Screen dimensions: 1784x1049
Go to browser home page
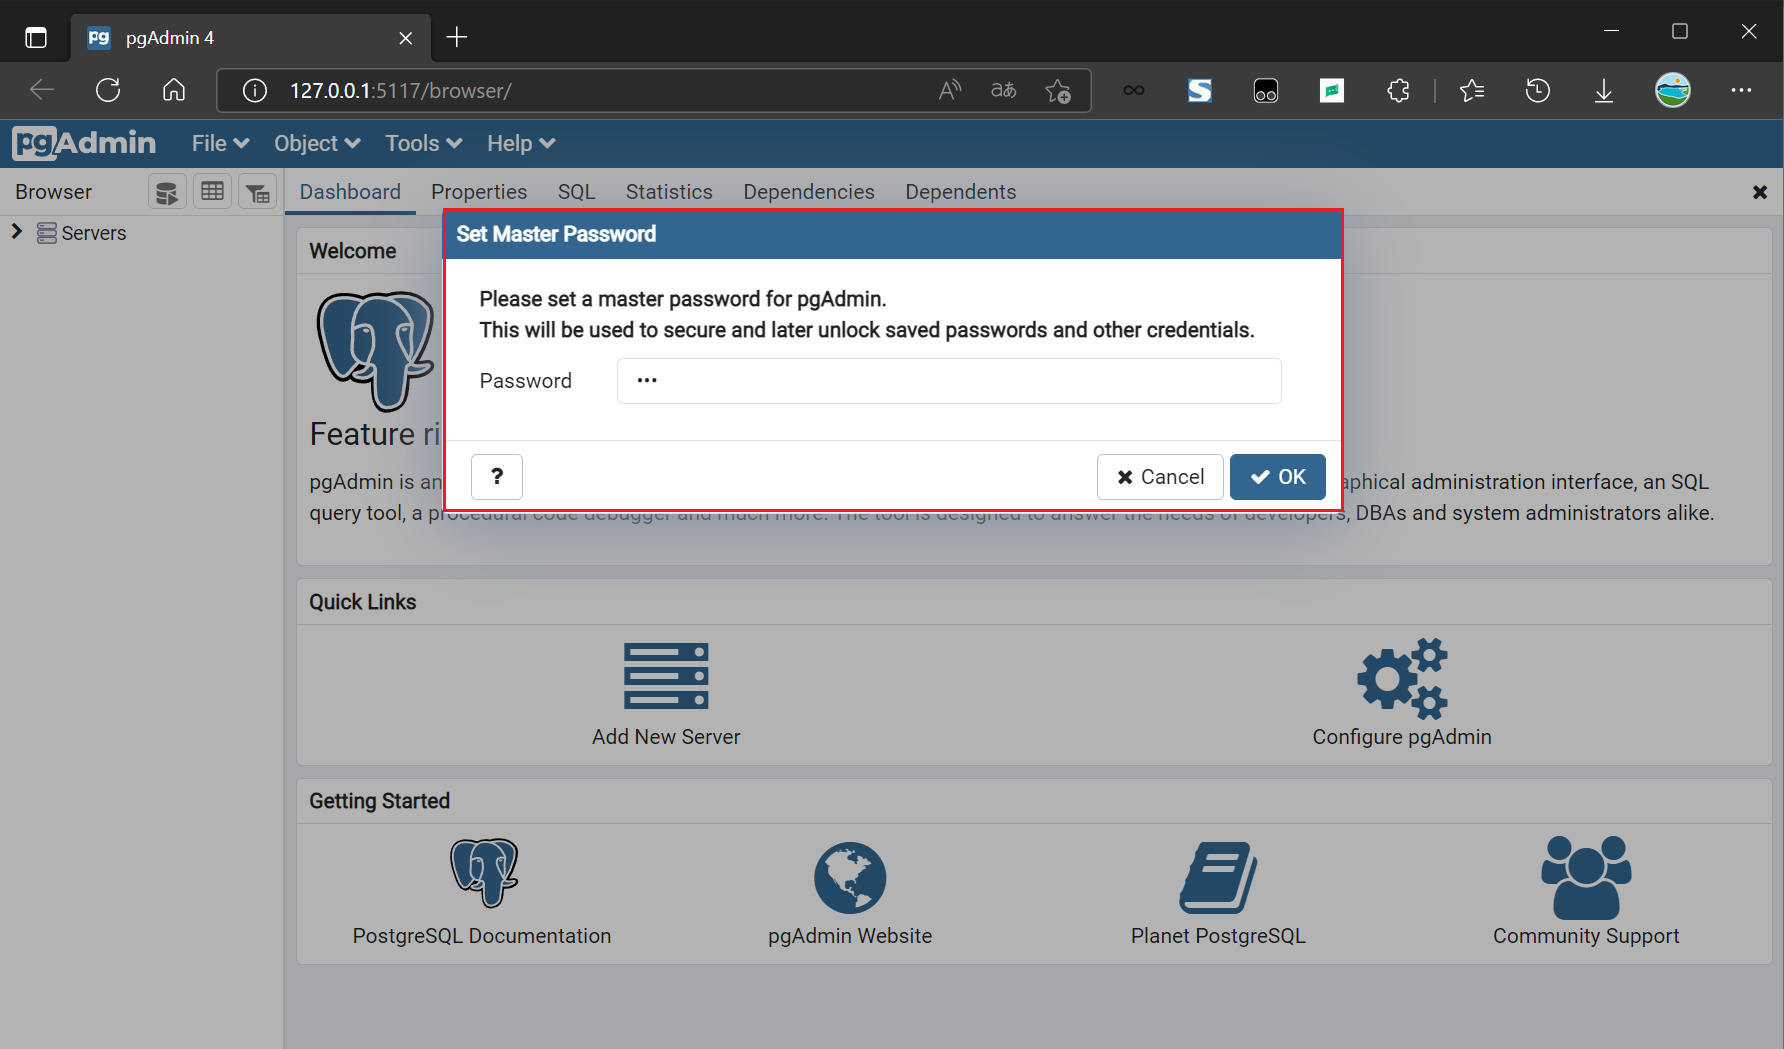tap(174, 90)
